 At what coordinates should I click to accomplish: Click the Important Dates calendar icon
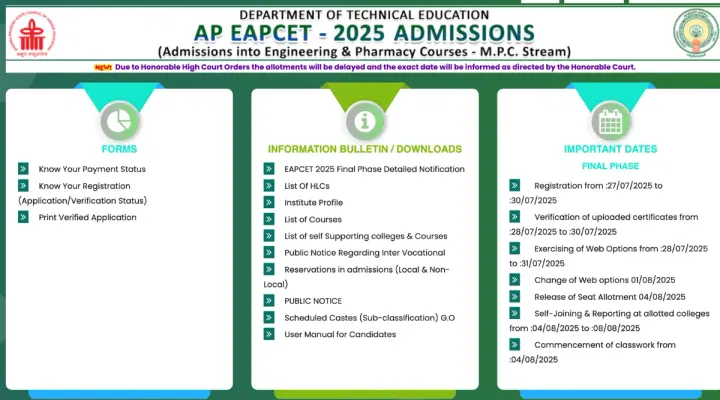611,122
